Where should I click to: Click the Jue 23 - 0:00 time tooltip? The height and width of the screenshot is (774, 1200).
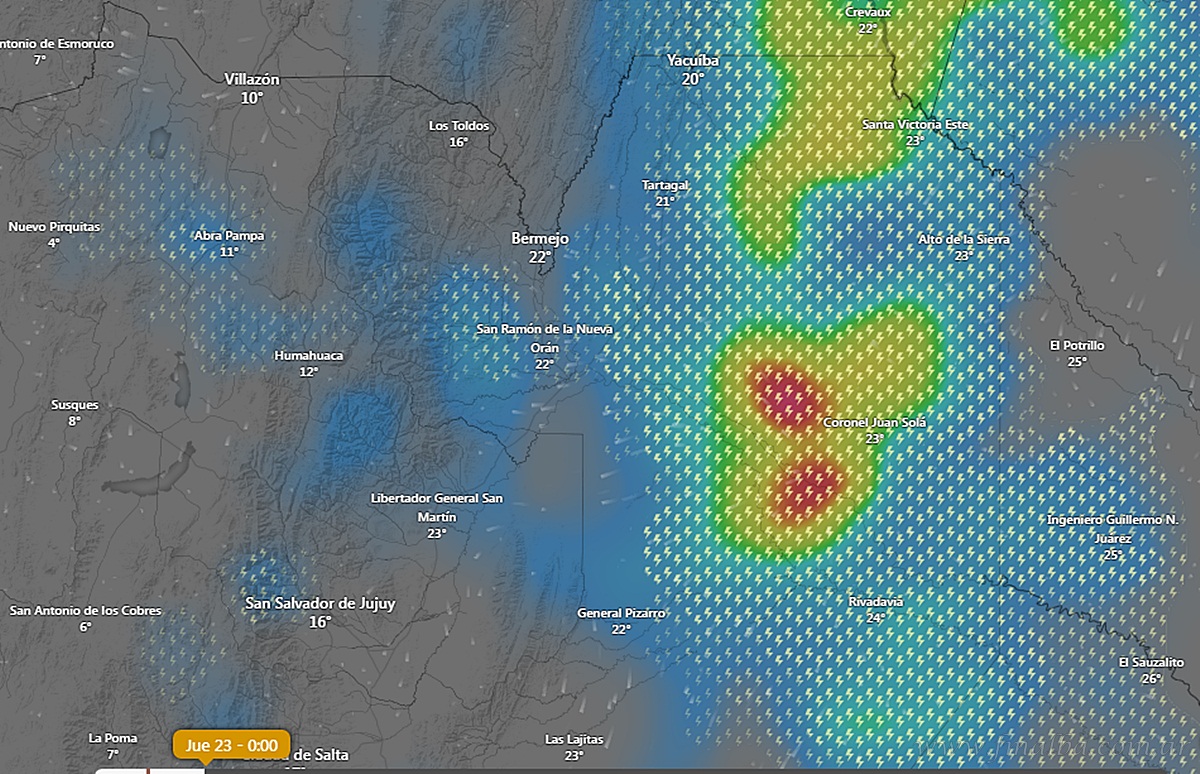pyautogui.click(x=231, y=745)
